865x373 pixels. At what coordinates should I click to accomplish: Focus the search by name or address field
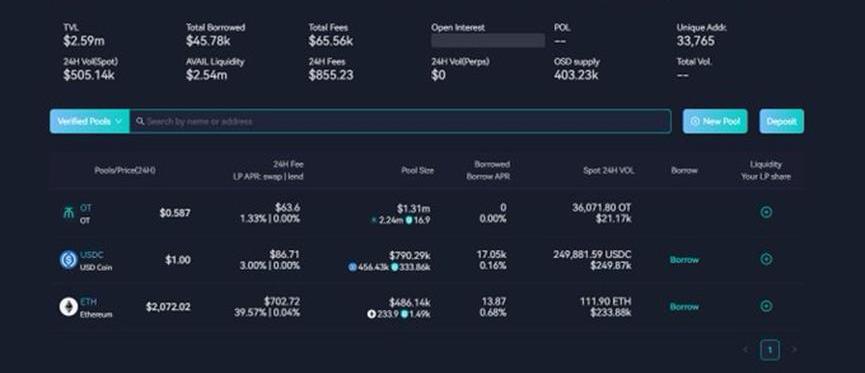coord(400,121)
